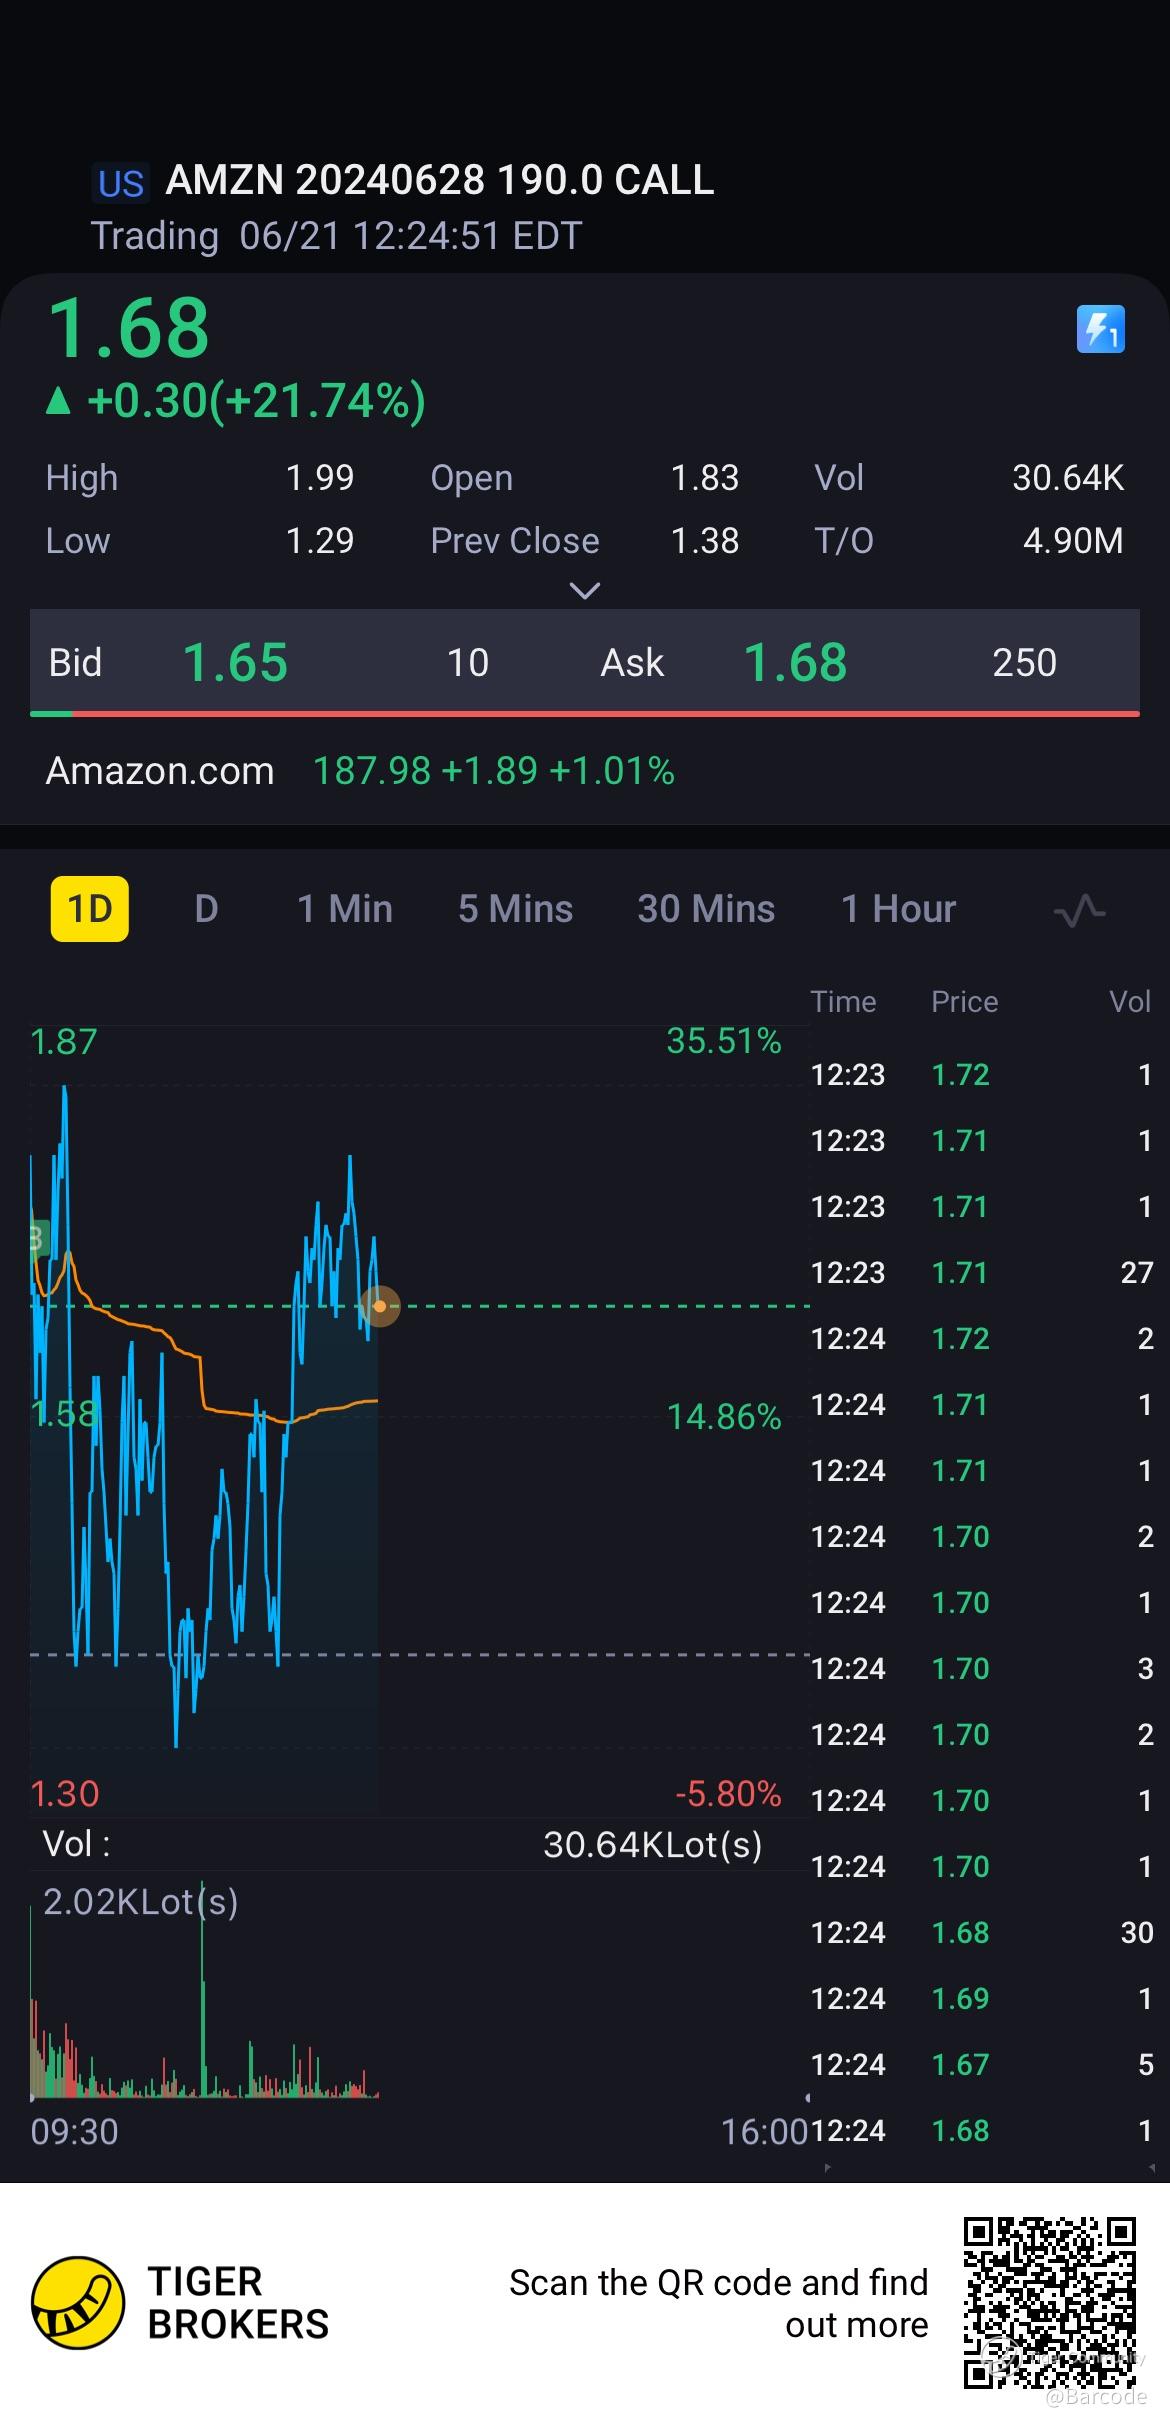Image resolution: width=1170 pixels, height=2423 pixels.
Task: Tap the orange current price marker dot
Action: click(379, 1306)
